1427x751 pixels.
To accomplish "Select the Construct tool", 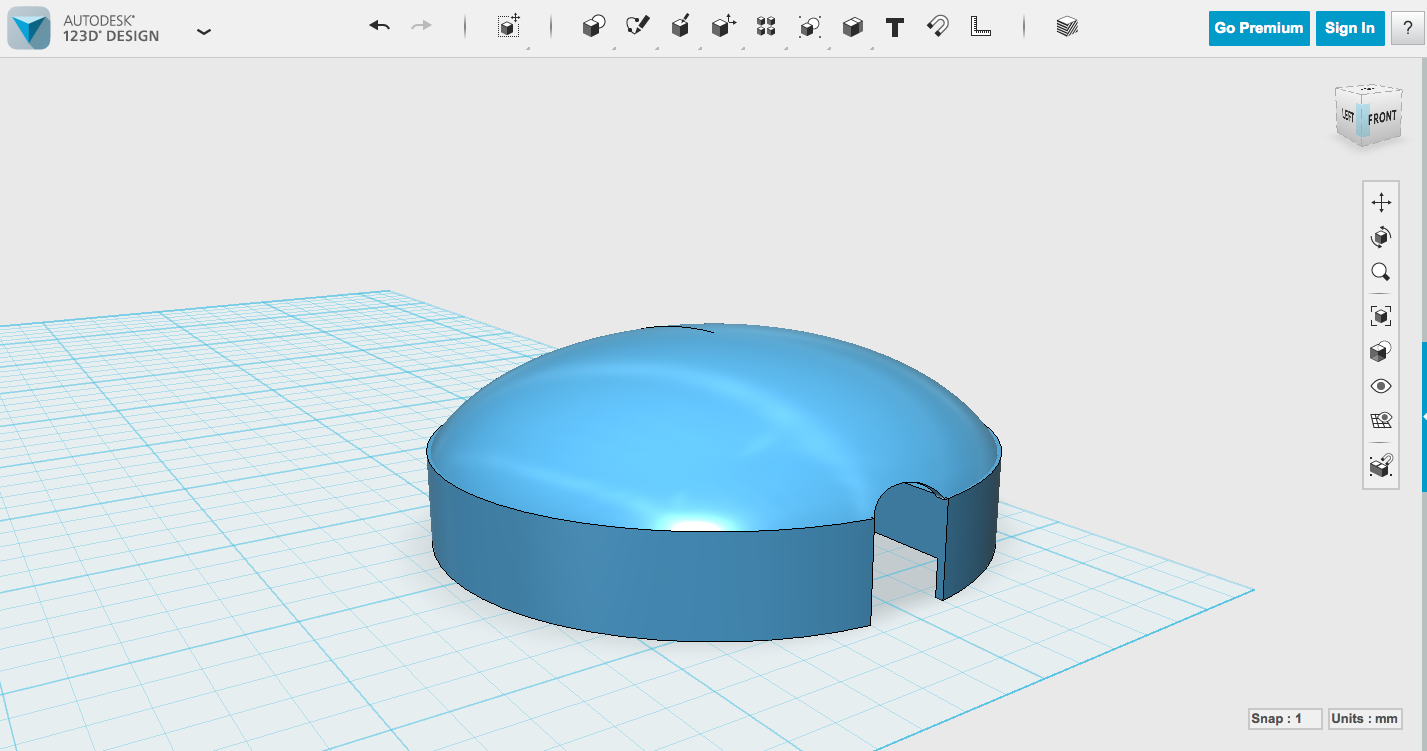I will pyautogui.click(x=681, y=27).
